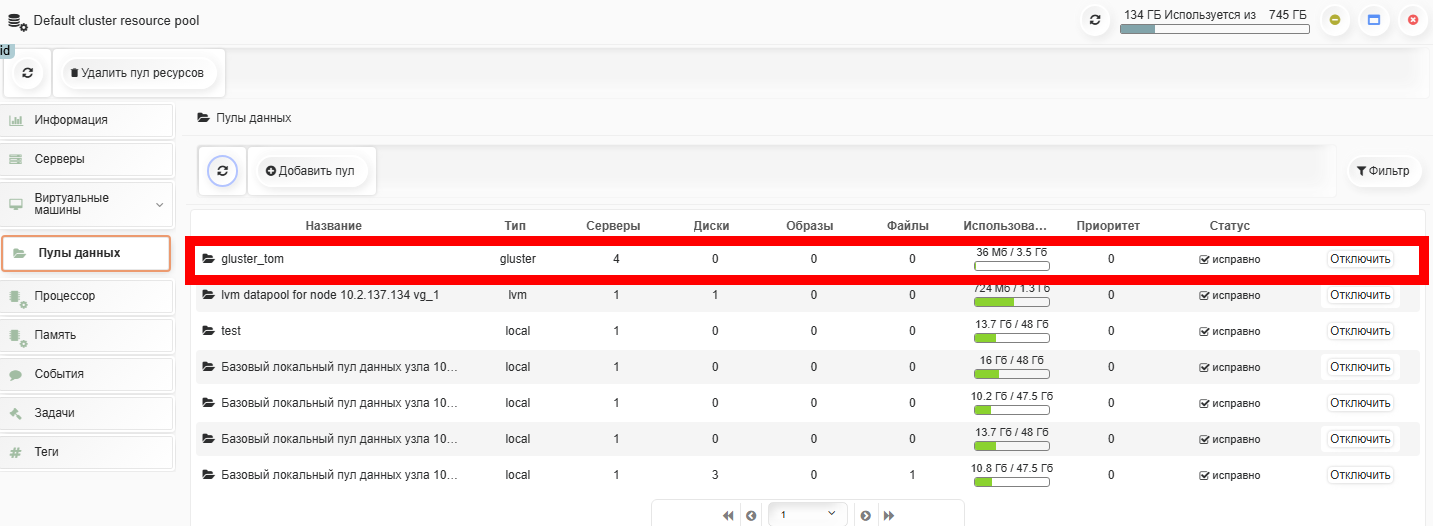Click Отключить for pool using 10.8 Гб / 47.5 Гб
This screenshot has height=526, width=1433.
[1360, 475]
